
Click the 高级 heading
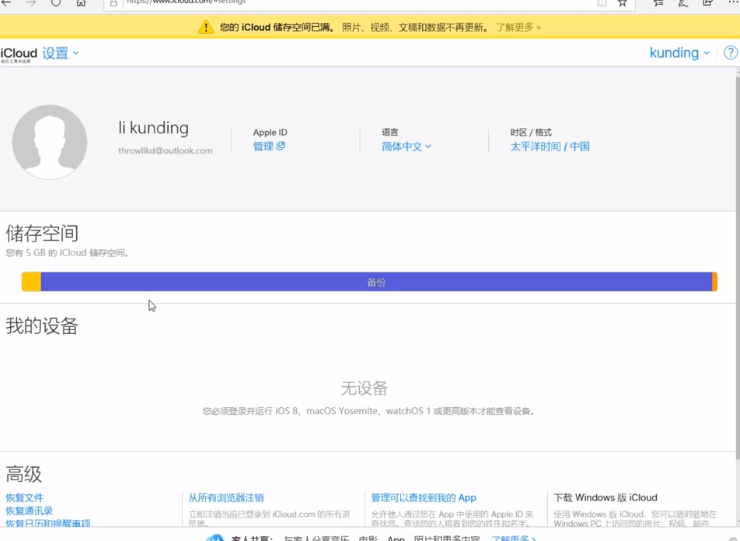coord(24,474)
